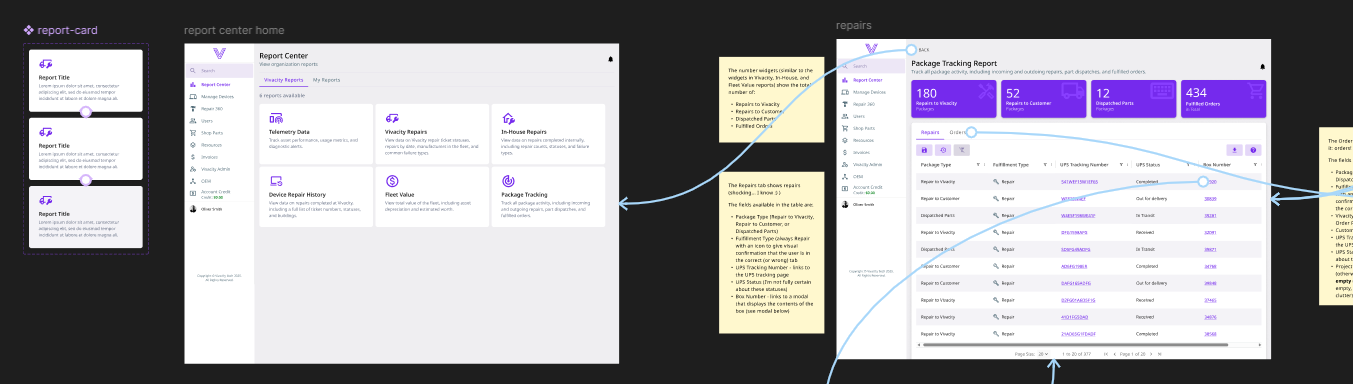Screen dimensions: 1353x384
Task: Click the Vivacity logo in report center home
Action: (219, 53)
